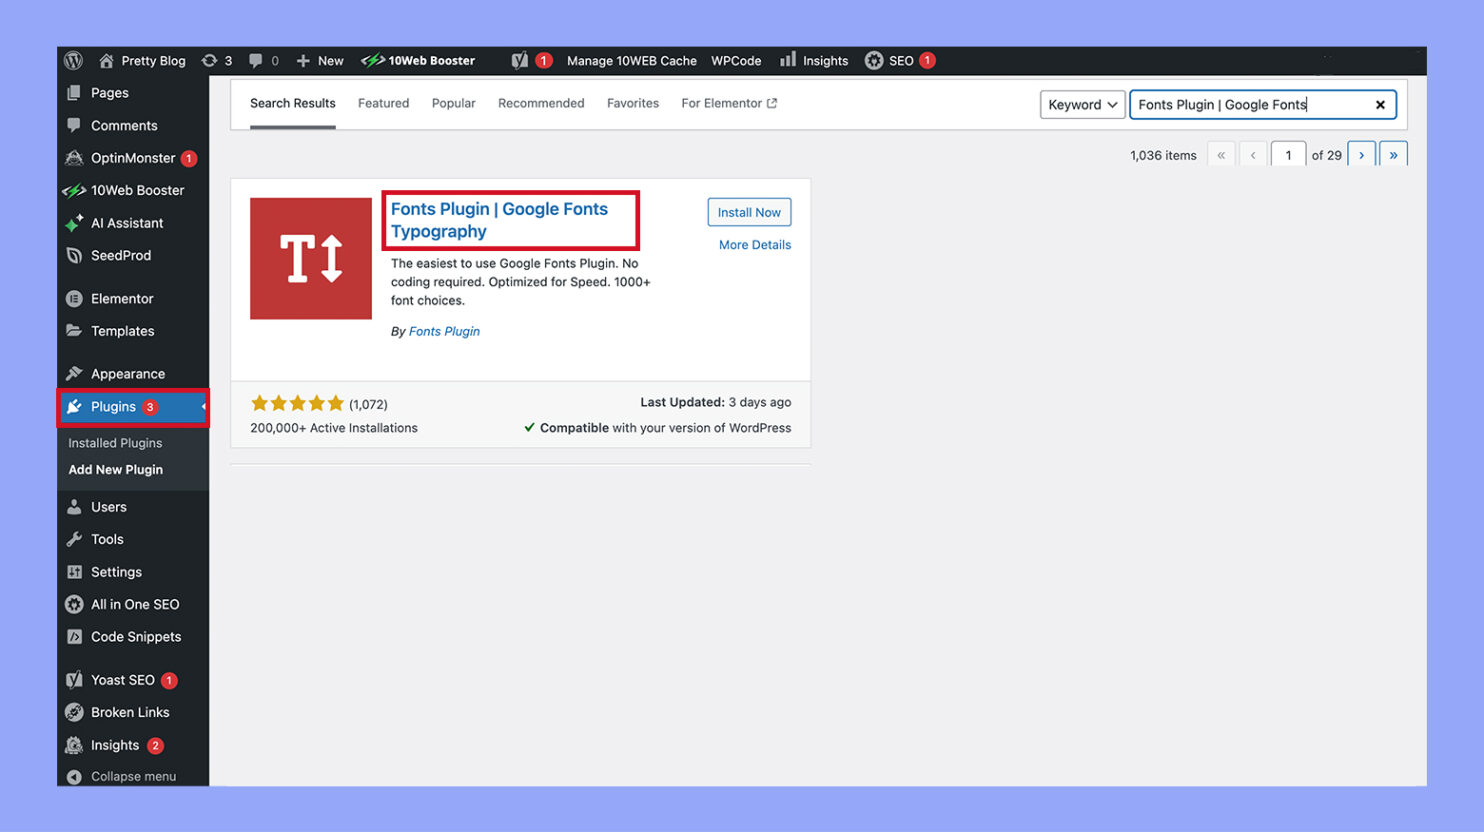Click the Yoast SEO icon in the toolbar
The height and width of the screenshot is (832, 1484).
coord(521,60)
